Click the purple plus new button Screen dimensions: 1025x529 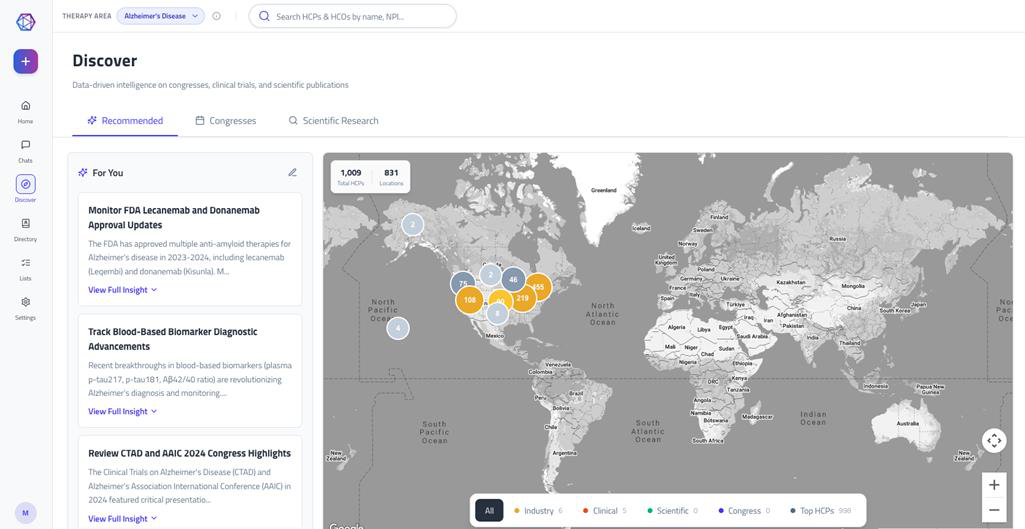tap(25, 61)
